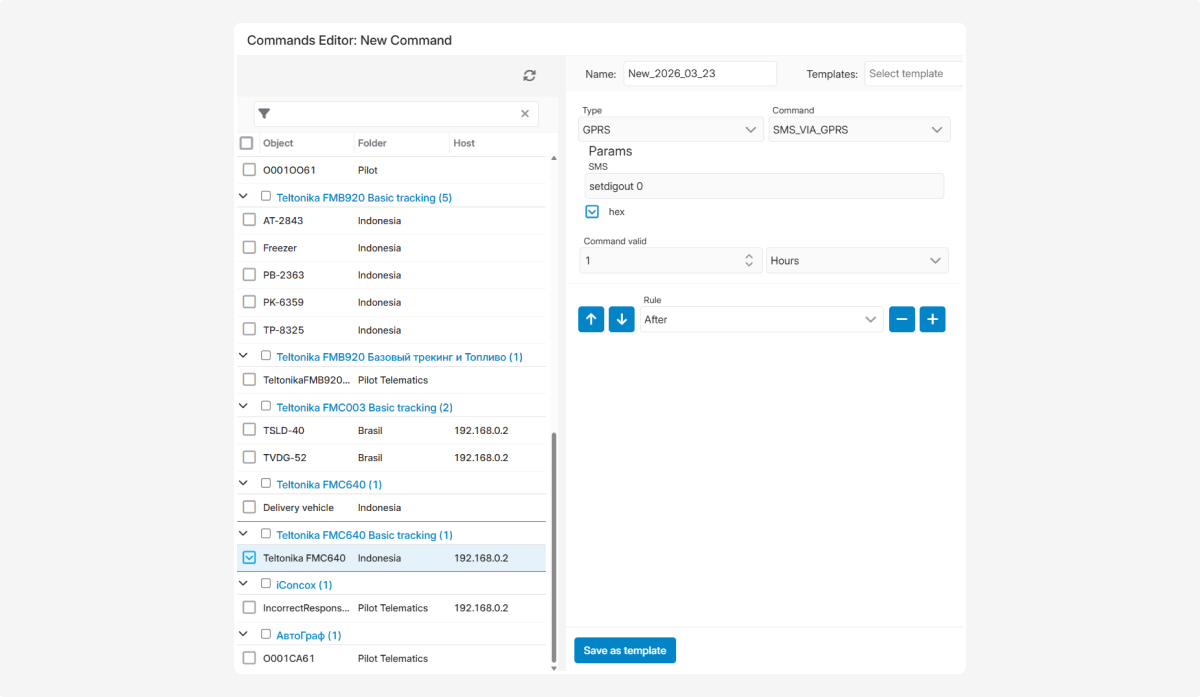Collapse the Teltonika FMC003 Basic tracking group
1200x697 pixels.
point(244,407)
